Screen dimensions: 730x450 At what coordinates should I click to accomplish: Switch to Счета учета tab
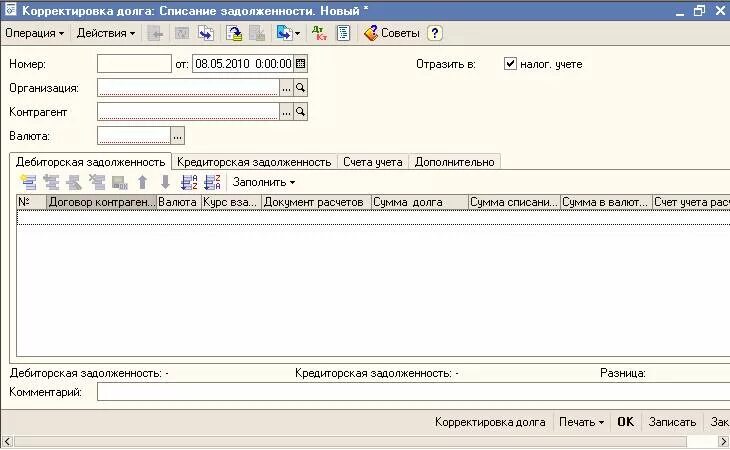(373, 162)
